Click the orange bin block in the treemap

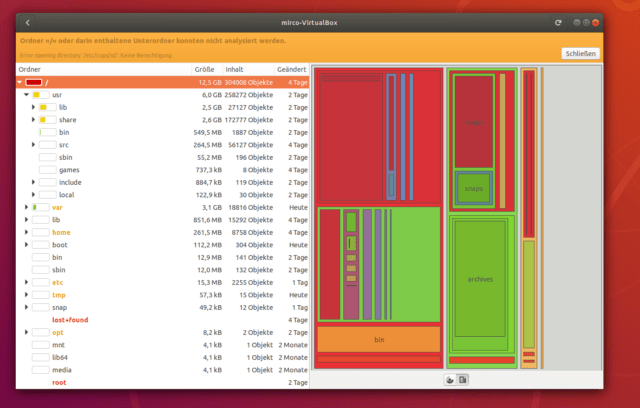tap(379, 340)
